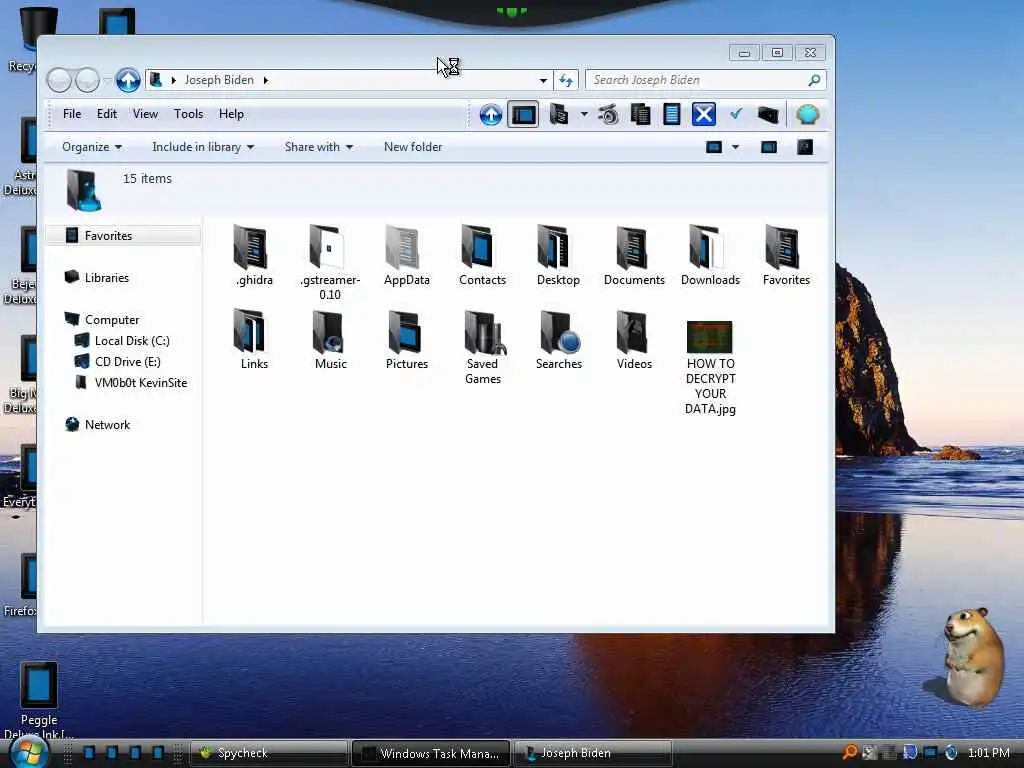The height and width of the screenshot is (768, 1024).
Task: Click the Start orb on the taskbar
Action: tap(29, 752)
